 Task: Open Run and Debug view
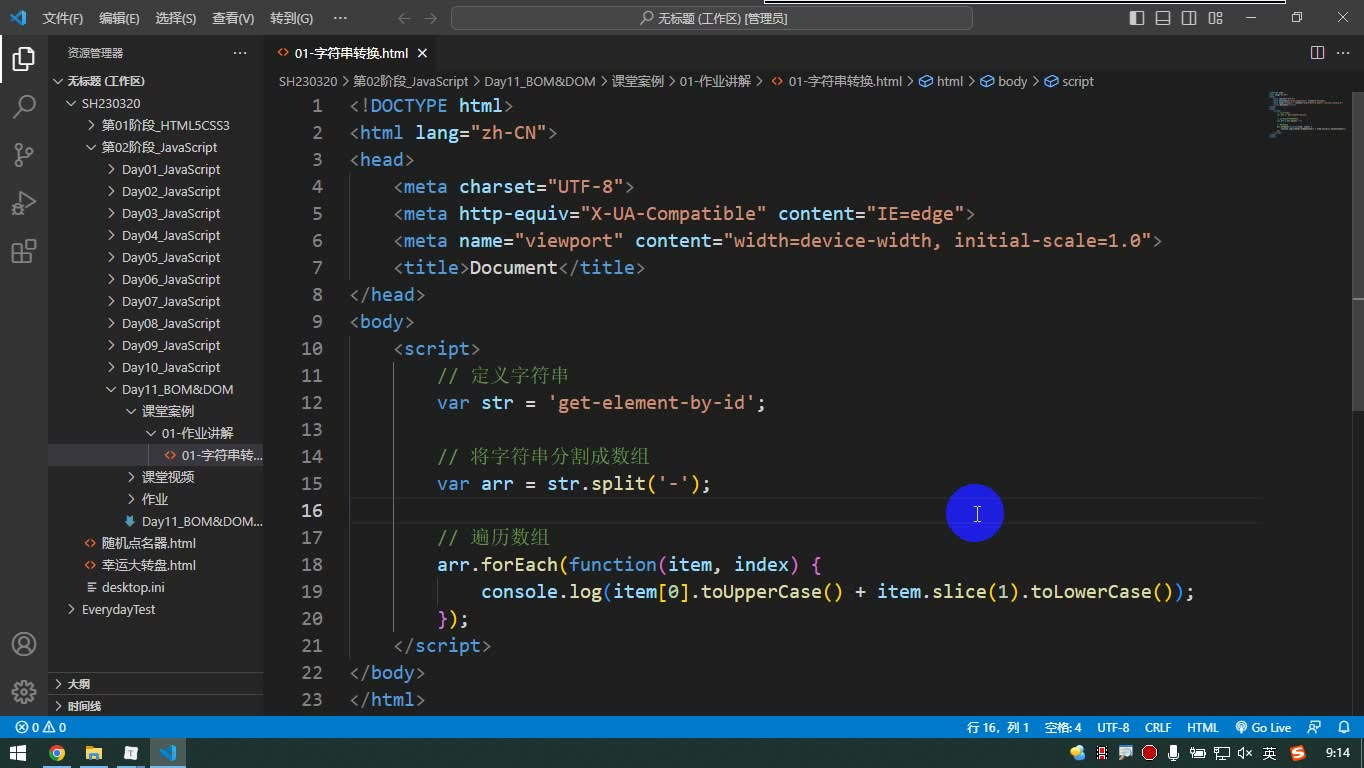tap(24, 203)
